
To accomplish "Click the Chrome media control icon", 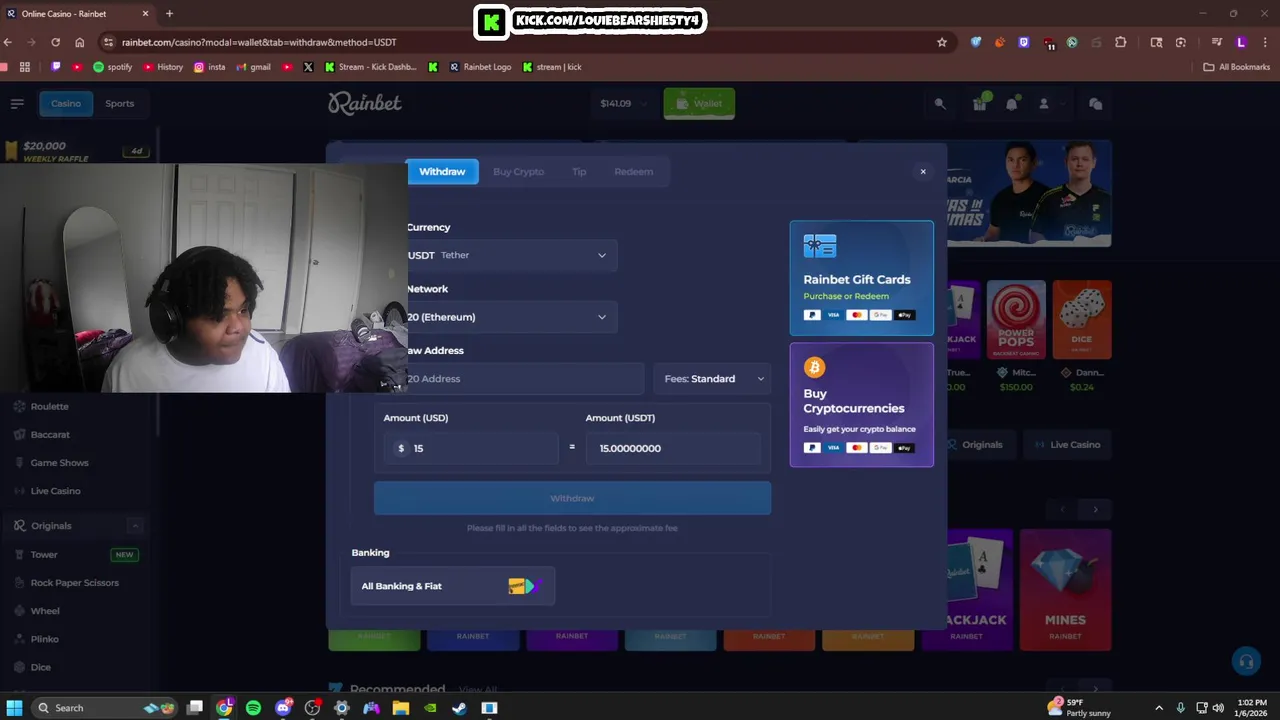I will tap(1216, 42).
